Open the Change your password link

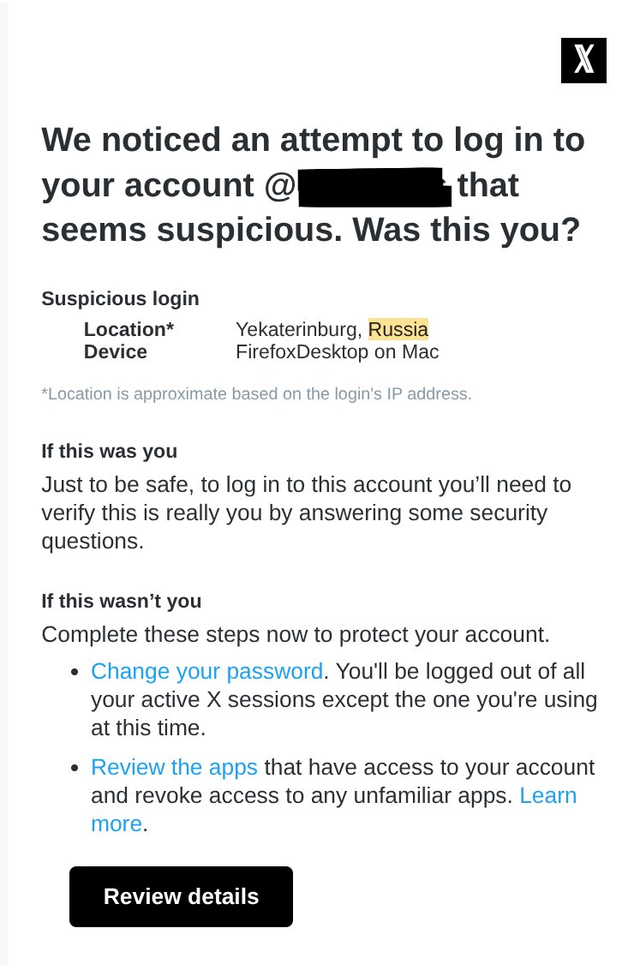(207, 671)
